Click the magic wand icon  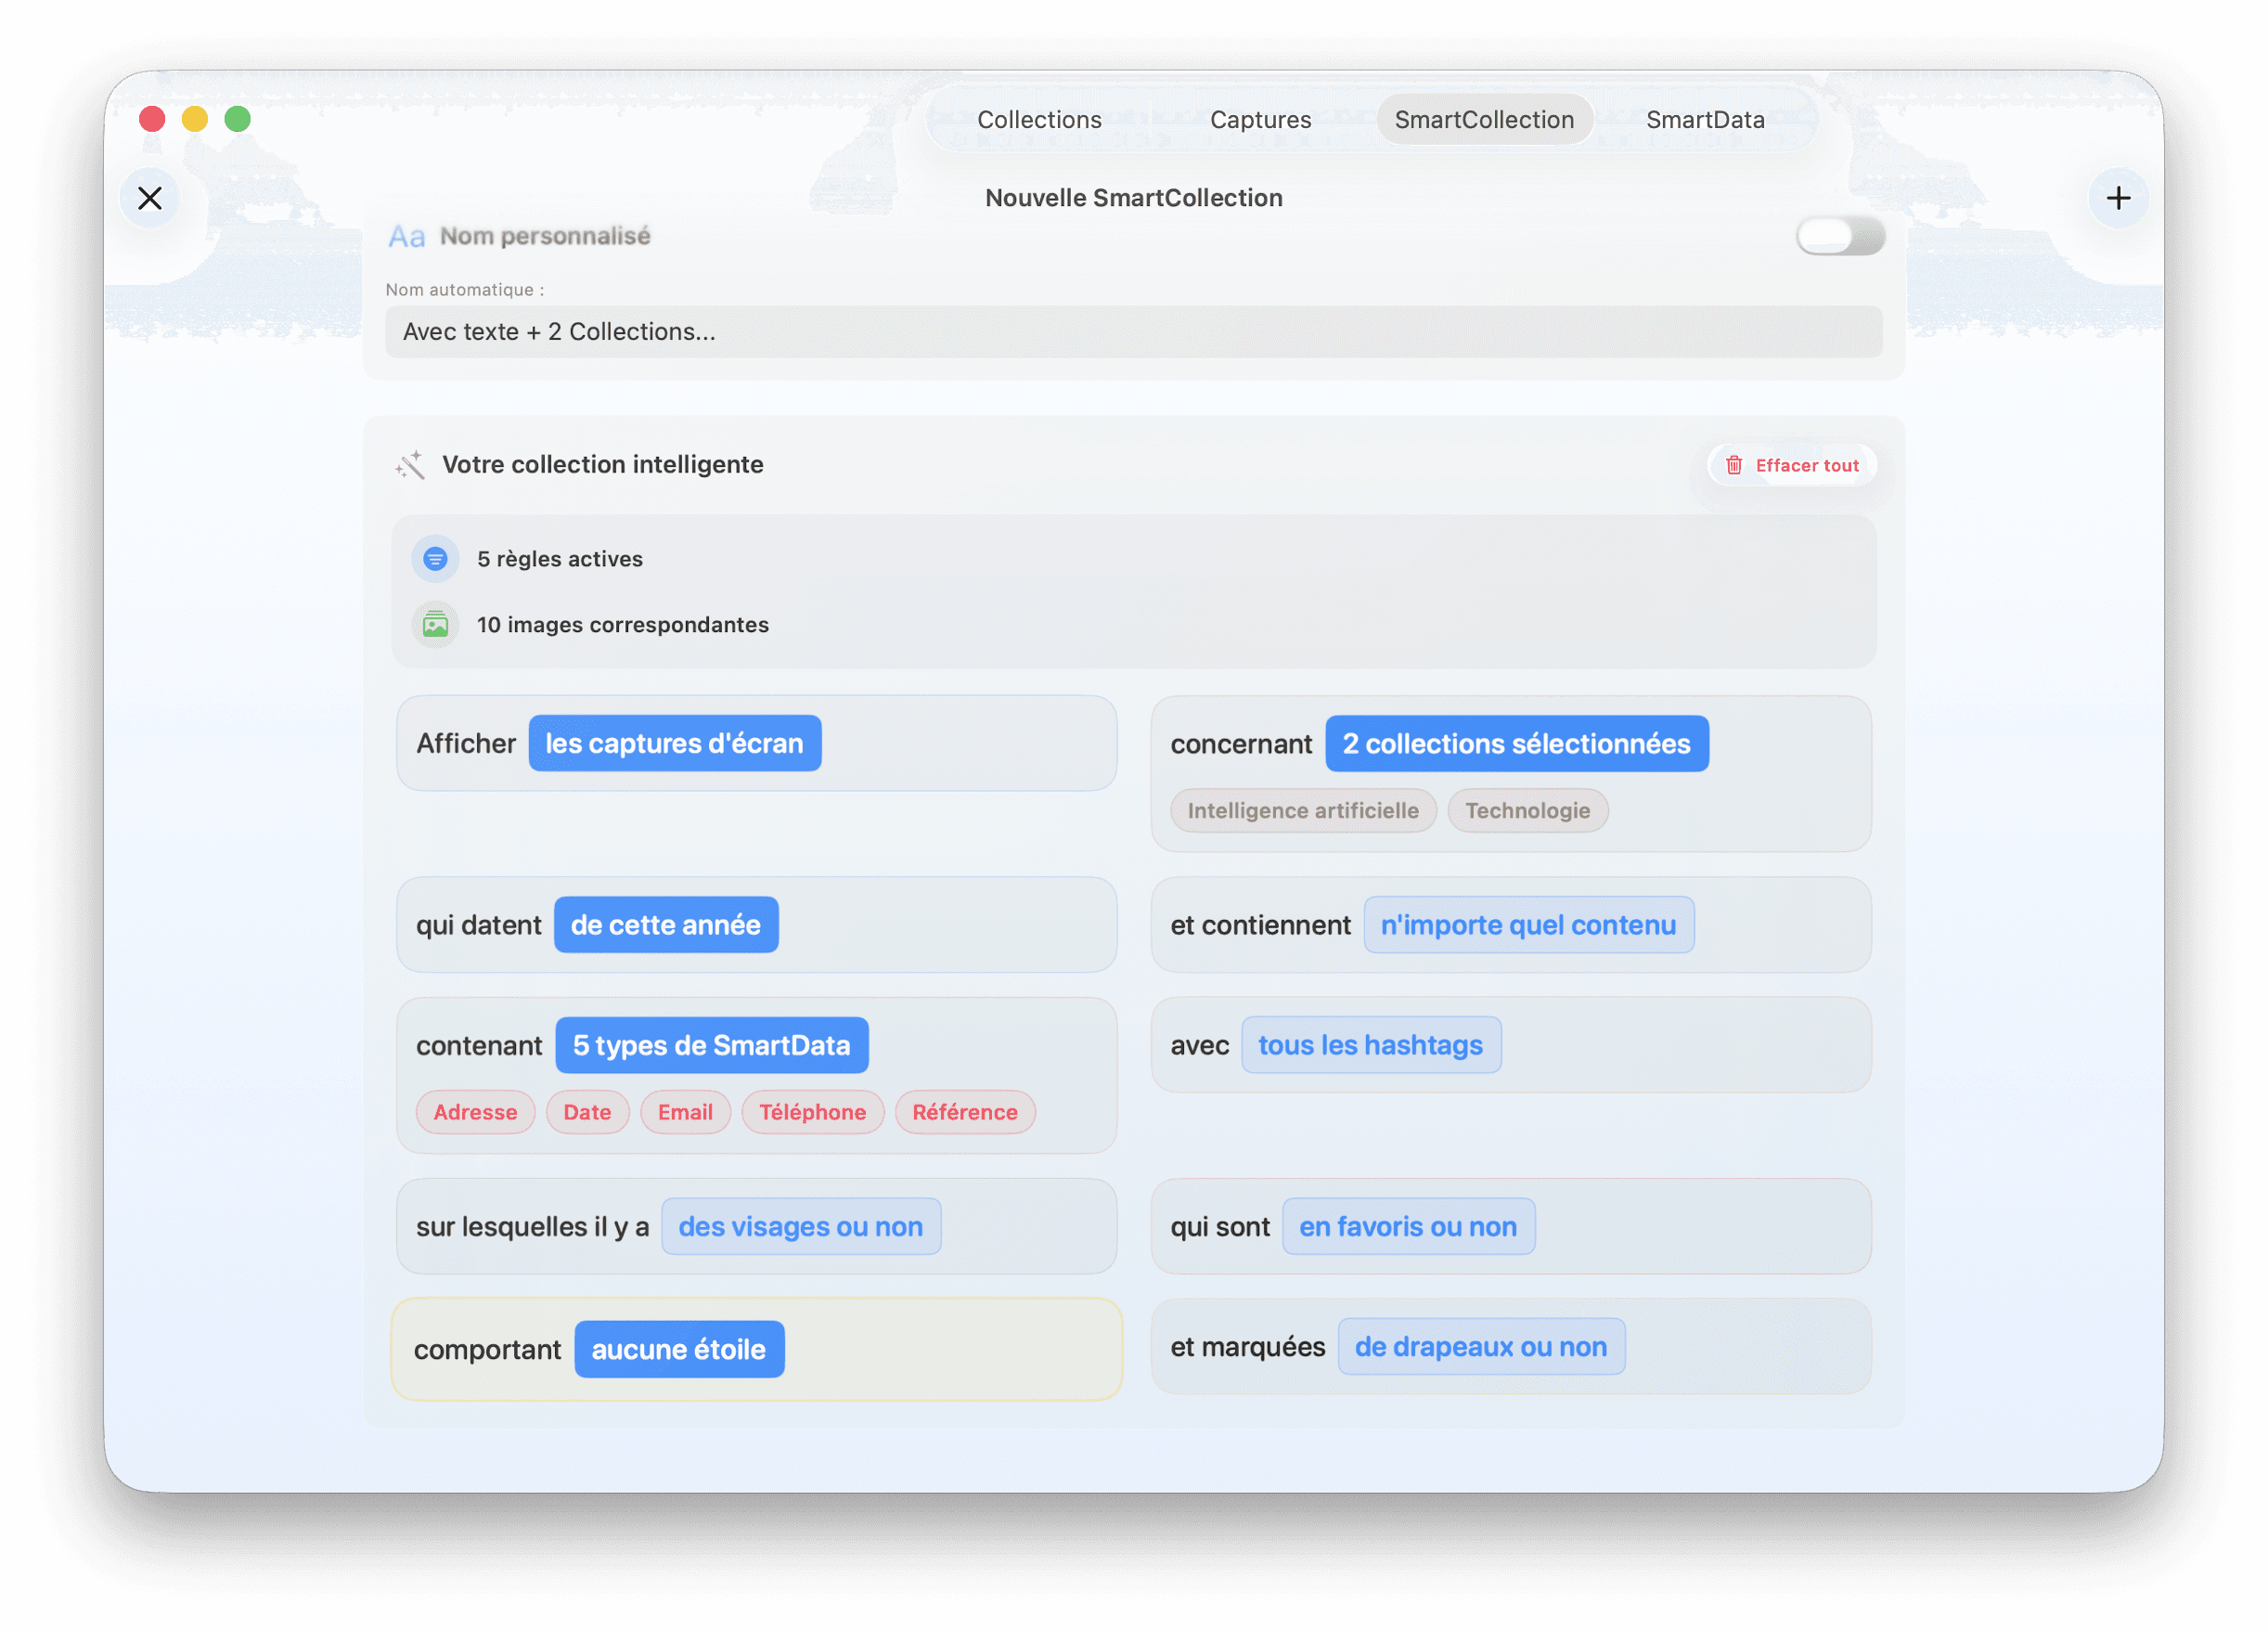(410, 465)
